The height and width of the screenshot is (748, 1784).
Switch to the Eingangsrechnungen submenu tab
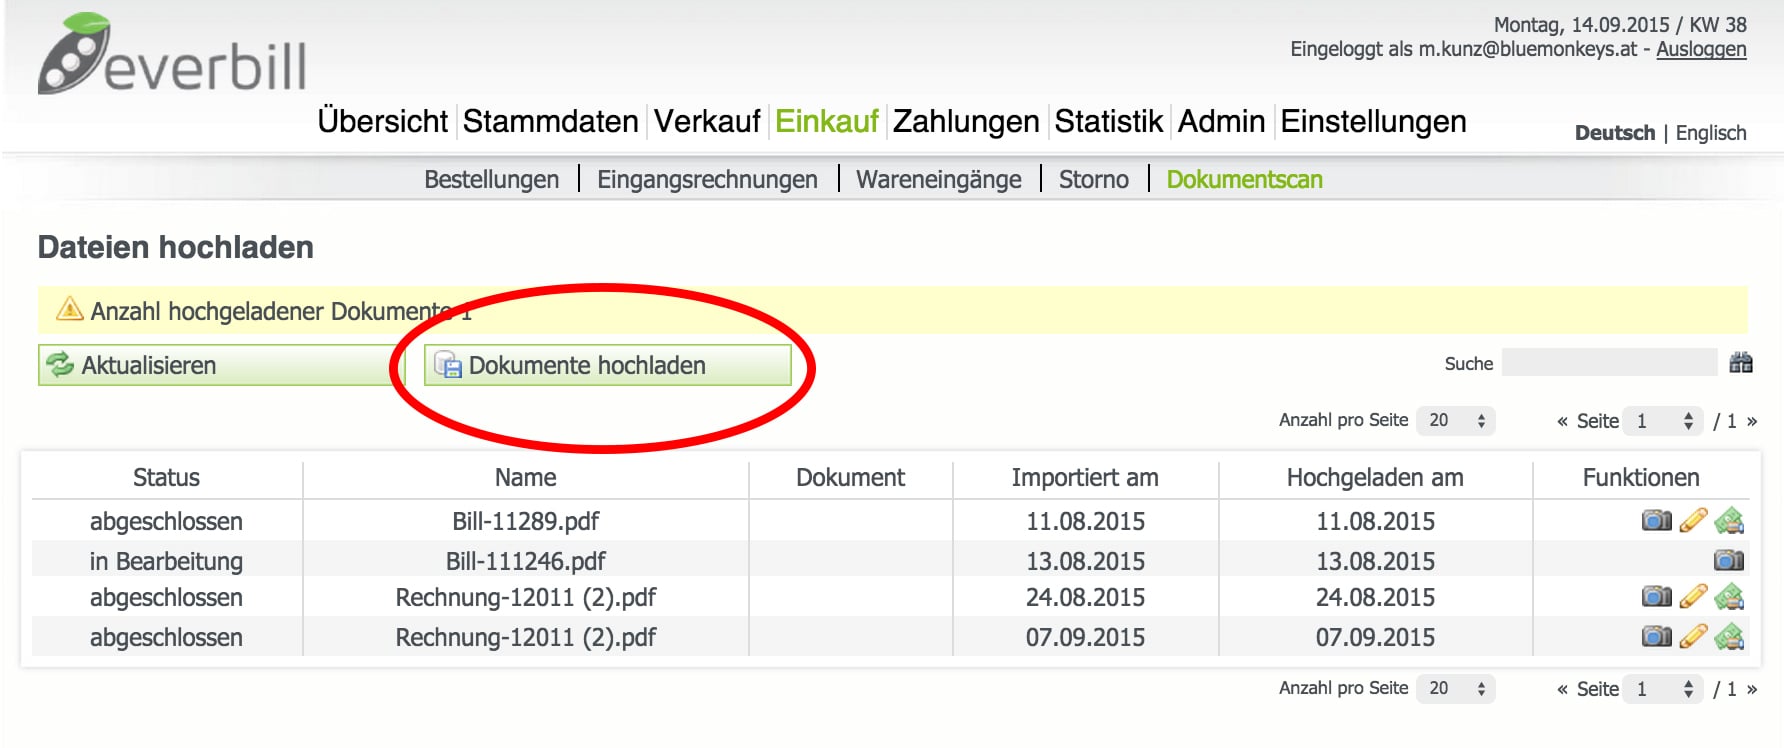pos(707,180)
